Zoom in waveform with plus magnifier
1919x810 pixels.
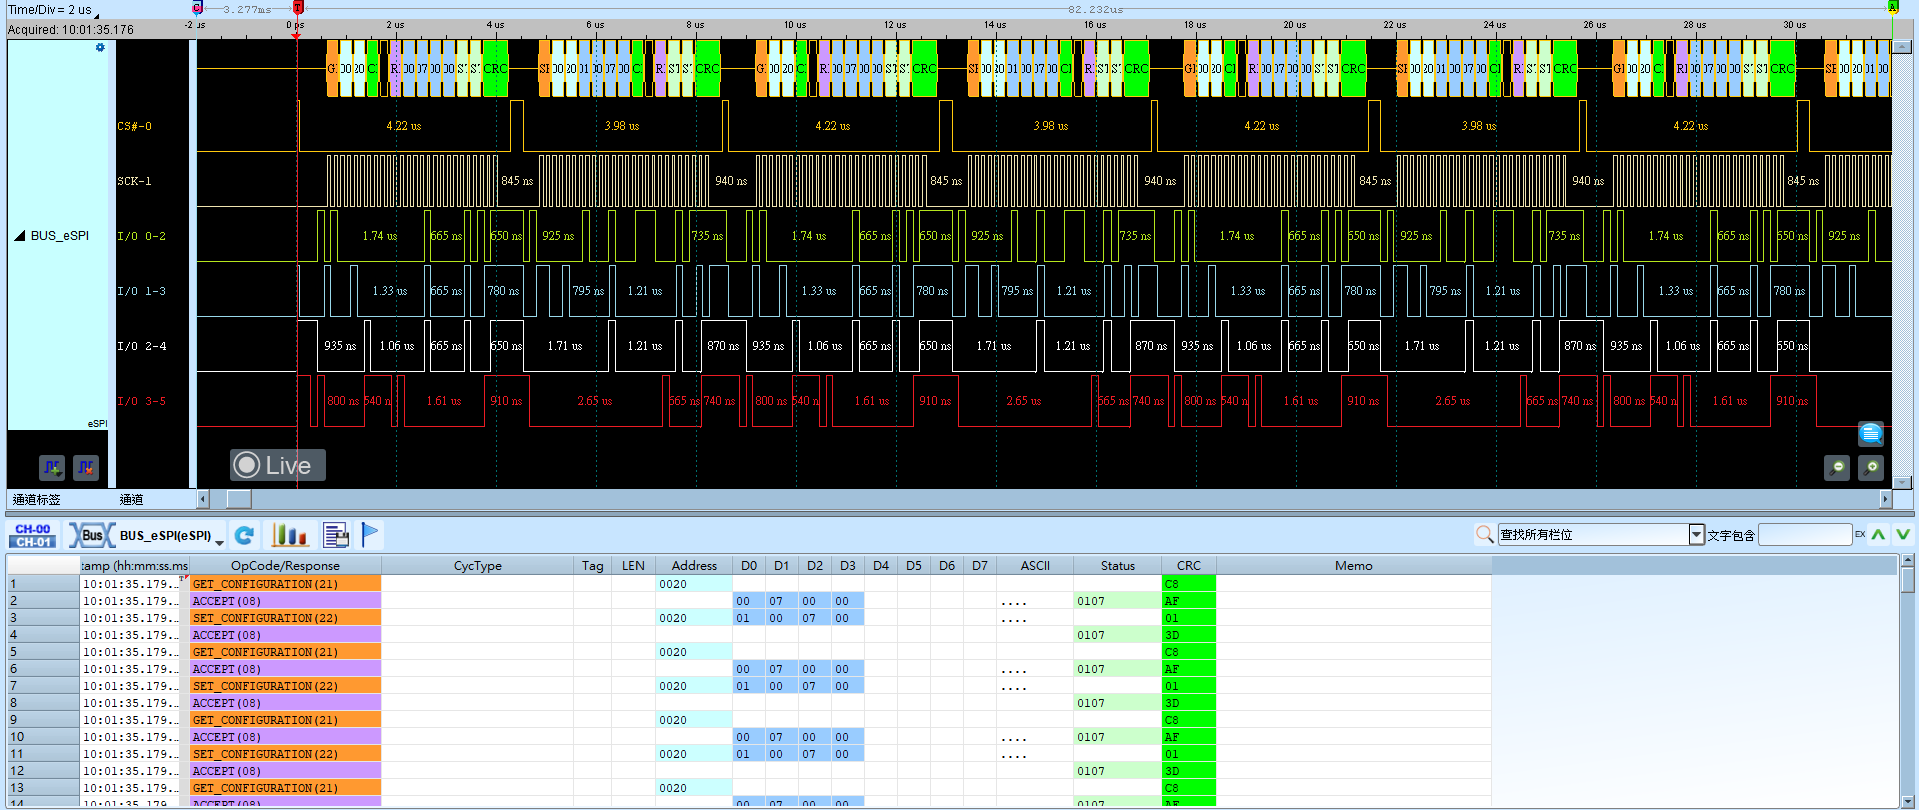coord(1871,467)
